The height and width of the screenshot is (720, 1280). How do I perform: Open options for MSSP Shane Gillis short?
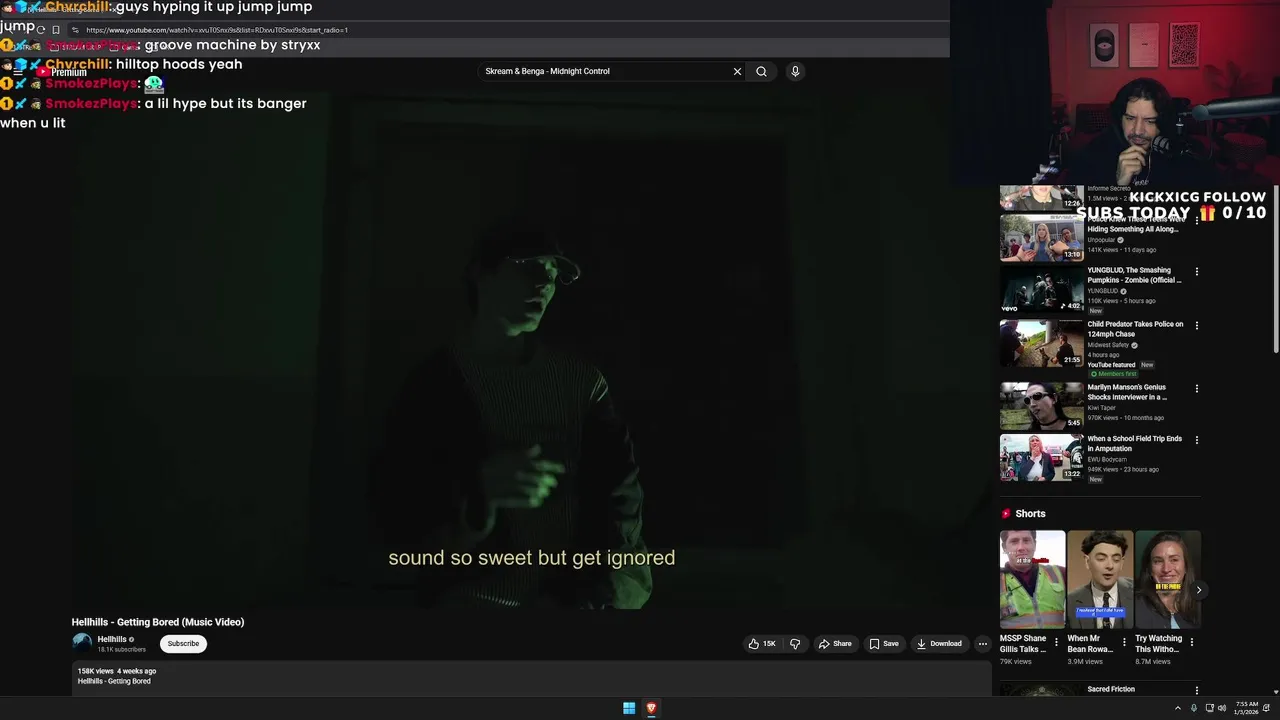1056,642
